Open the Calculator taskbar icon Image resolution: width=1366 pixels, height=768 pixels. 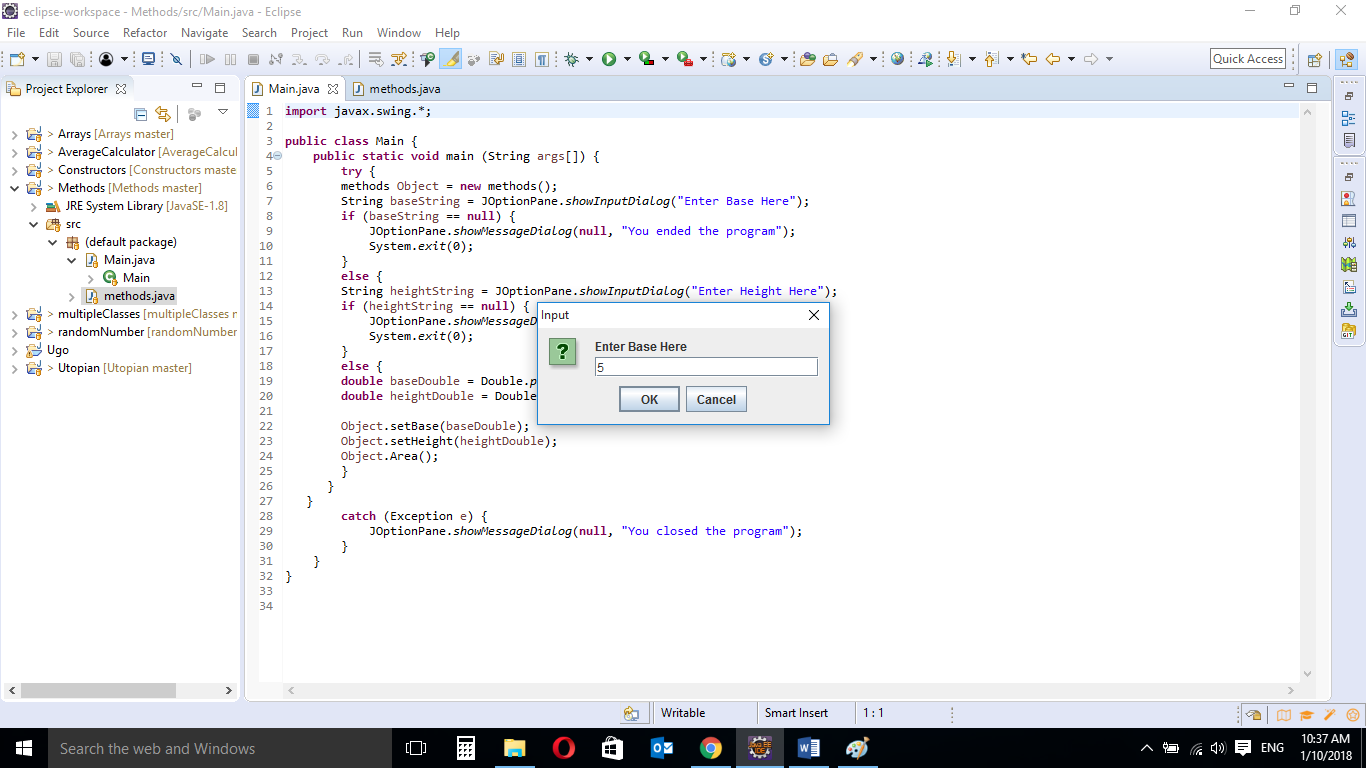465,748
